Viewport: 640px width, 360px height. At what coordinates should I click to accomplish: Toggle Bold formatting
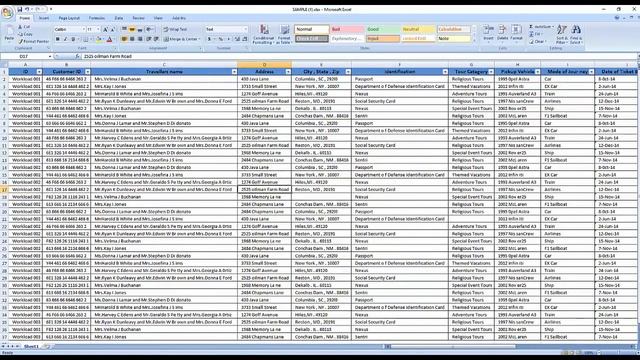click(58, 39)
